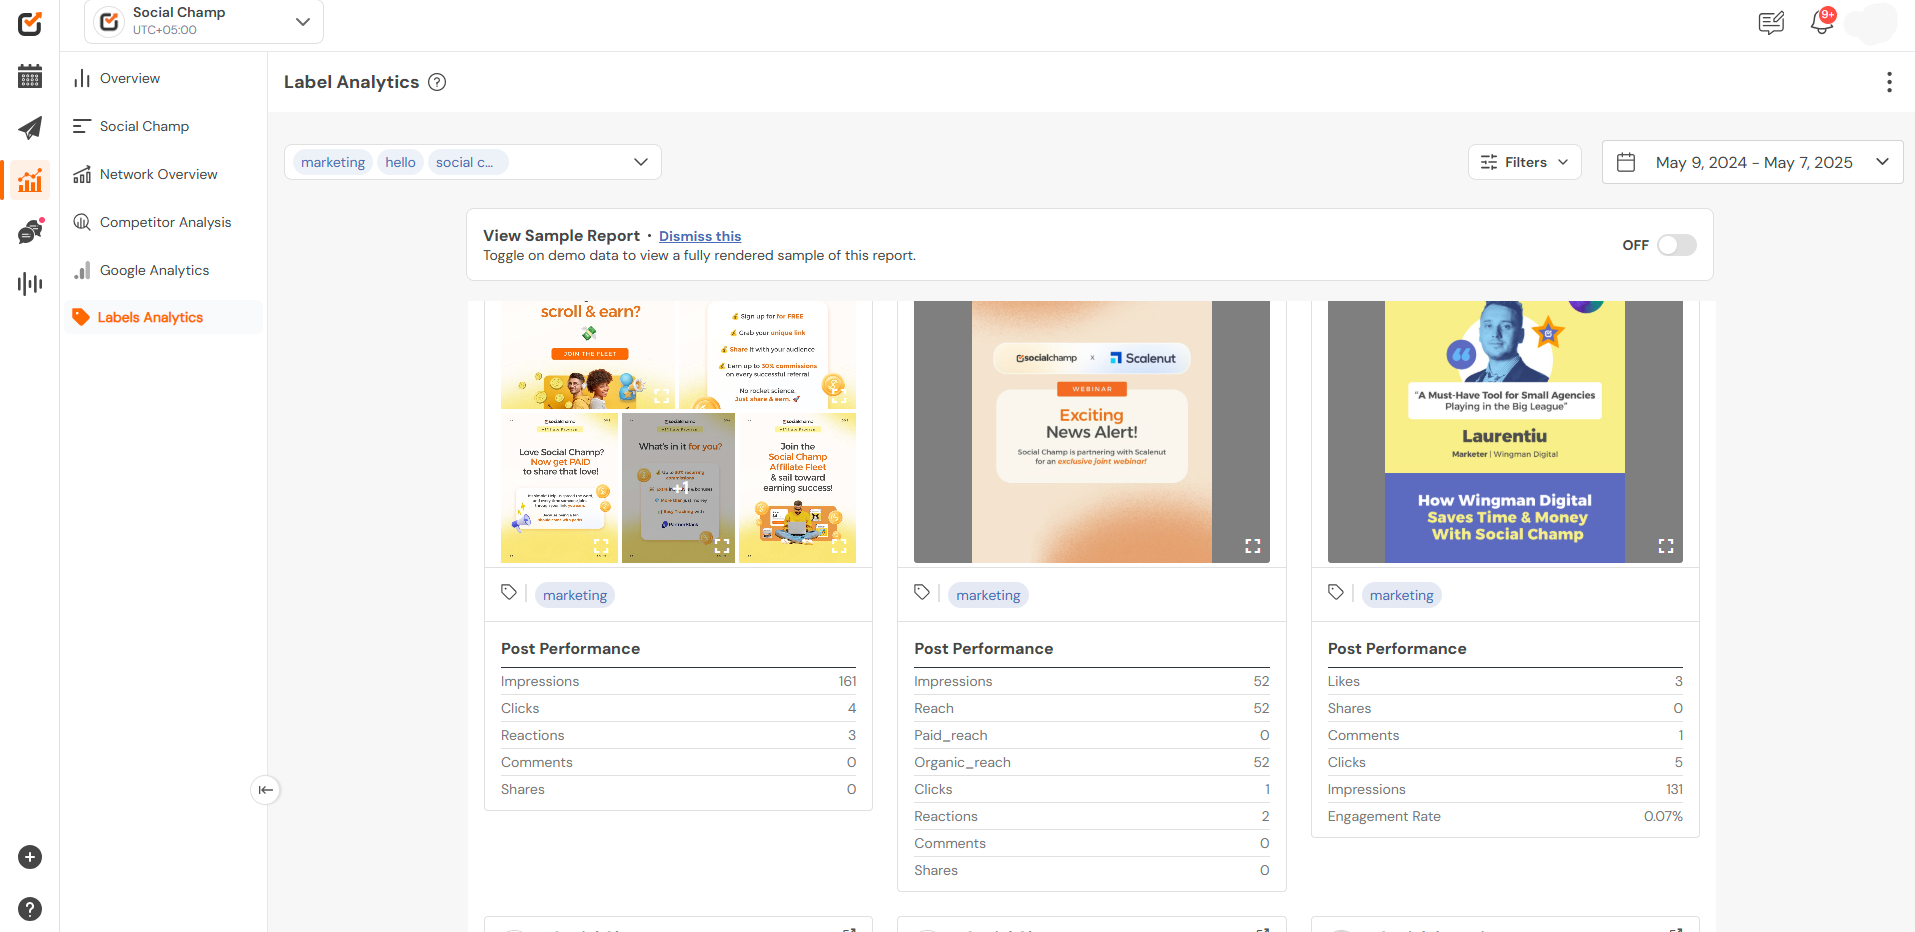The height and width of the screenshot is (932, 1915).
Task: Collapse the sidebar with arrow button
Action: tap(265, 790)
